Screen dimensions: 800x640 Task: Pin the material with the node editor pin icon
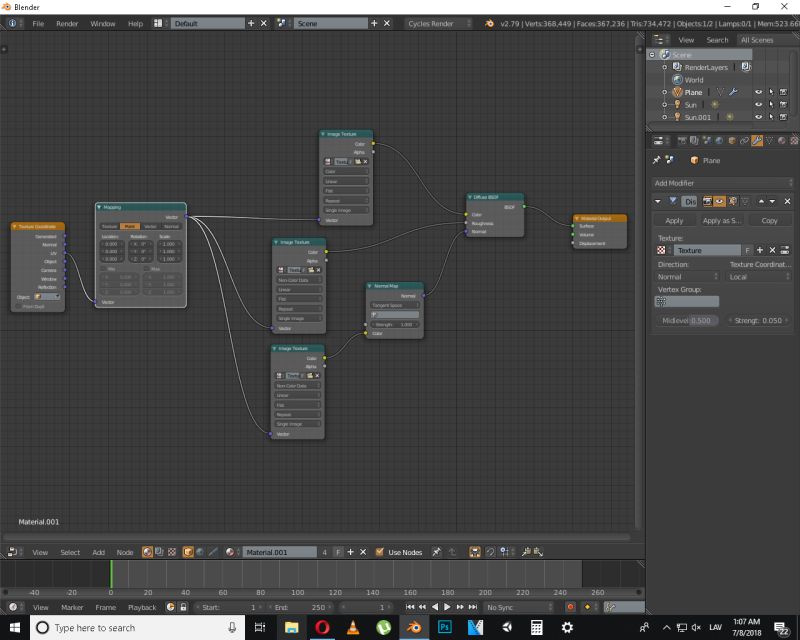(x=436, y=551)
